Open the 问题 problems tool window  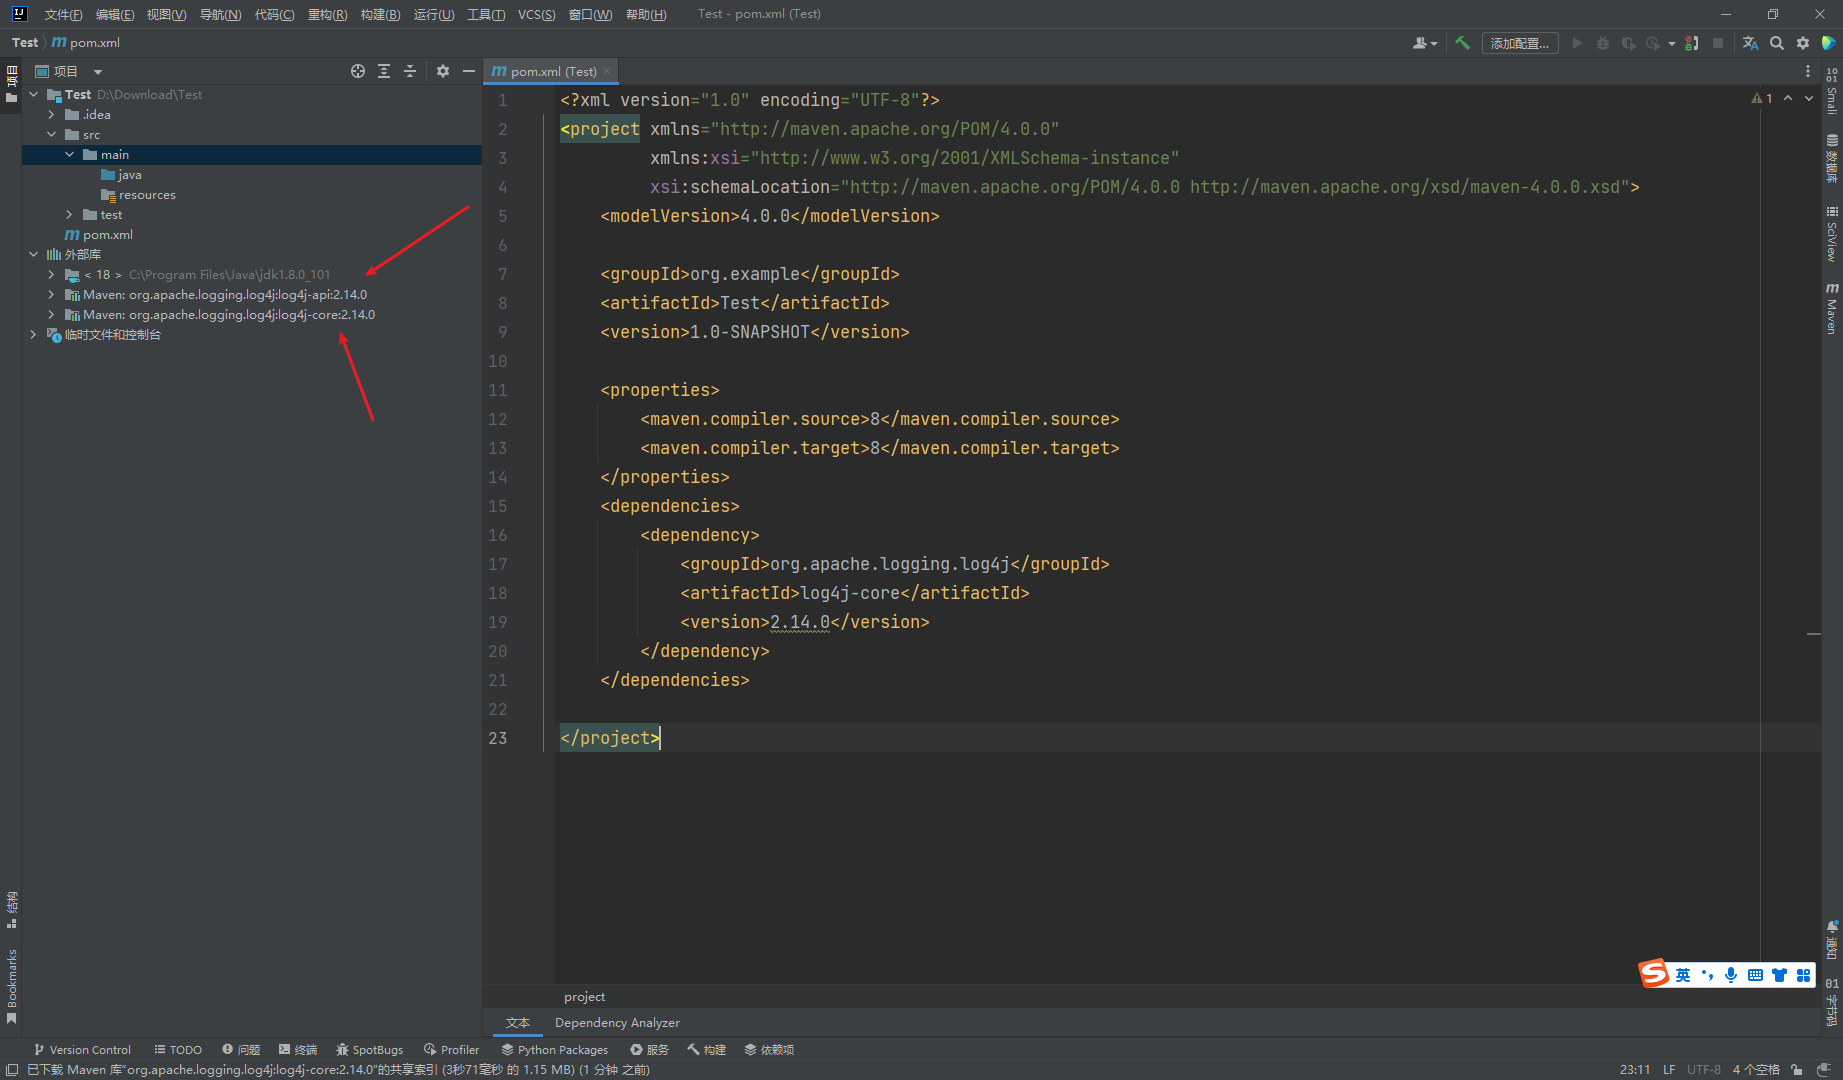click(x=241, y=1049)
